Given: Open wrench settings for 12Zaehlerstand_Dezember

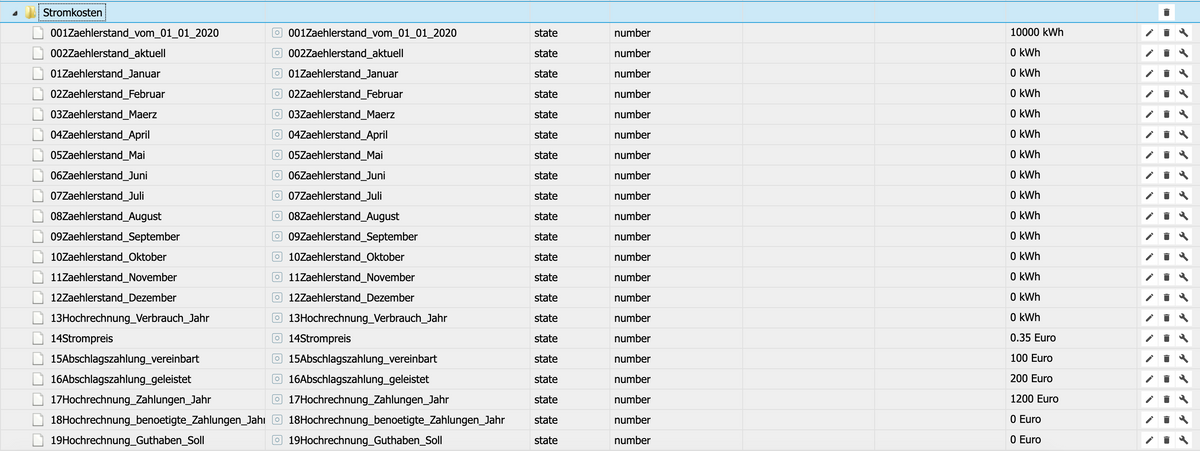Looking at the screenshot, I should (x=1183, y=297).
